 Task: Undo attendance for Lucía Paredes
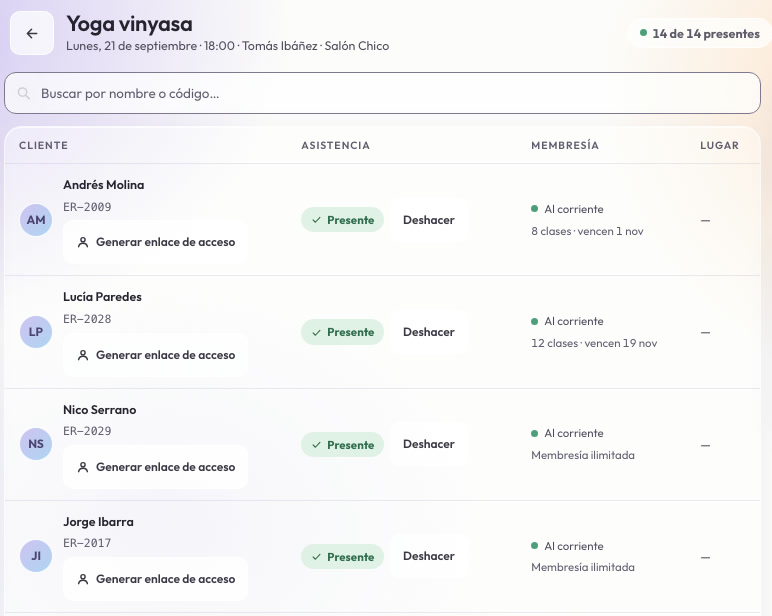[429, 332]
